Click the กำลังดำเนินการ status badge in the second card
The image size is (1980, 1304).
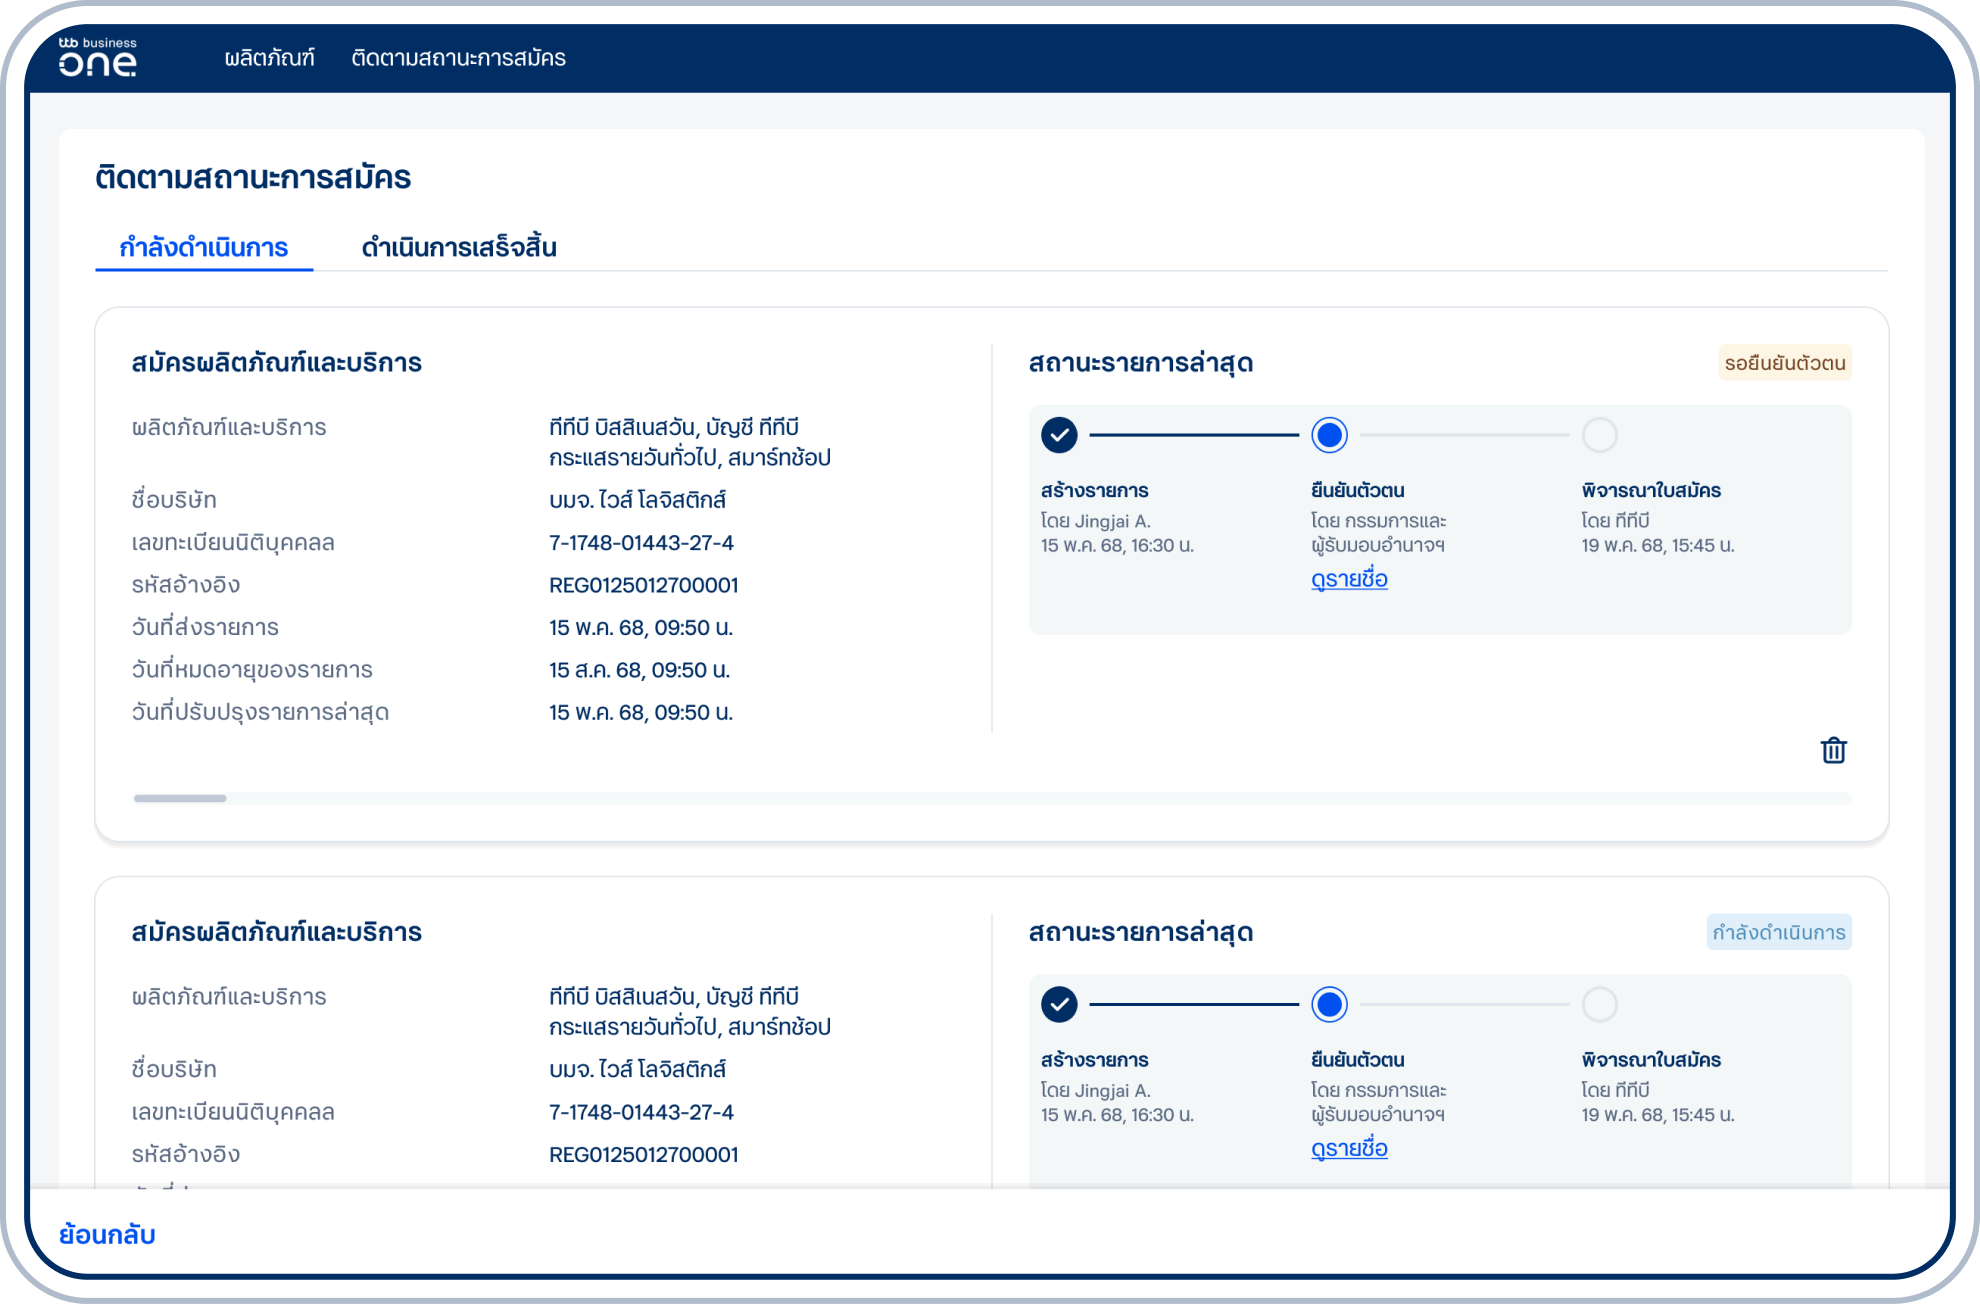click(1779, 932)
